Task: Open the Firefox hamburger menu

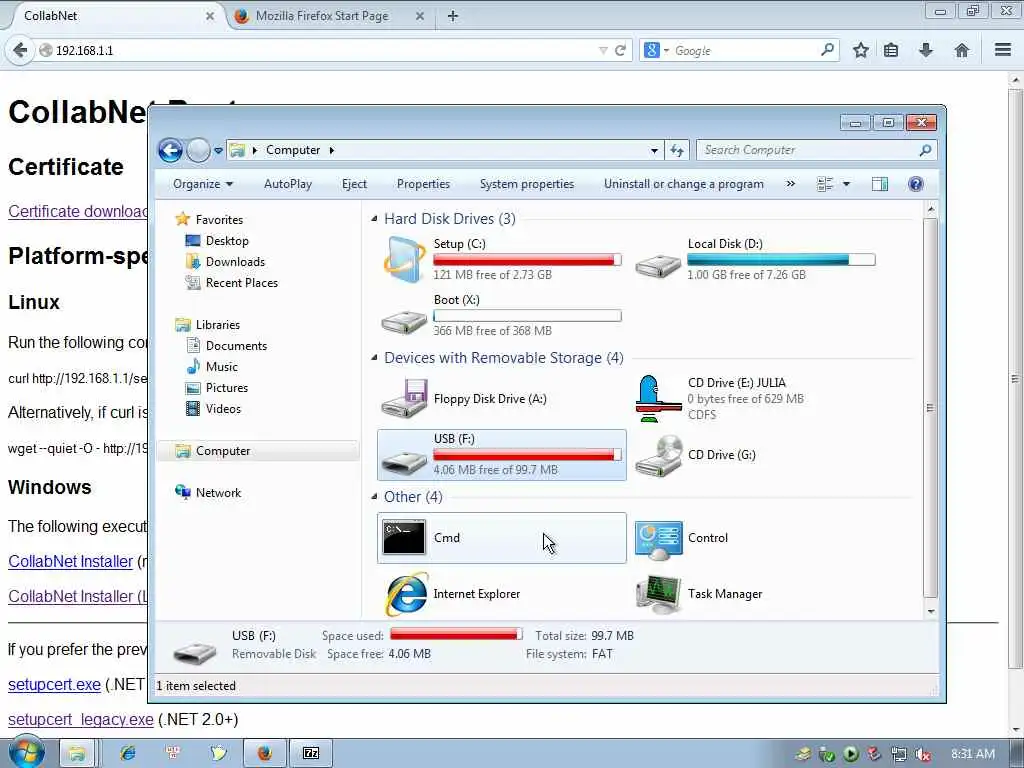Action: pos(1003,50)
